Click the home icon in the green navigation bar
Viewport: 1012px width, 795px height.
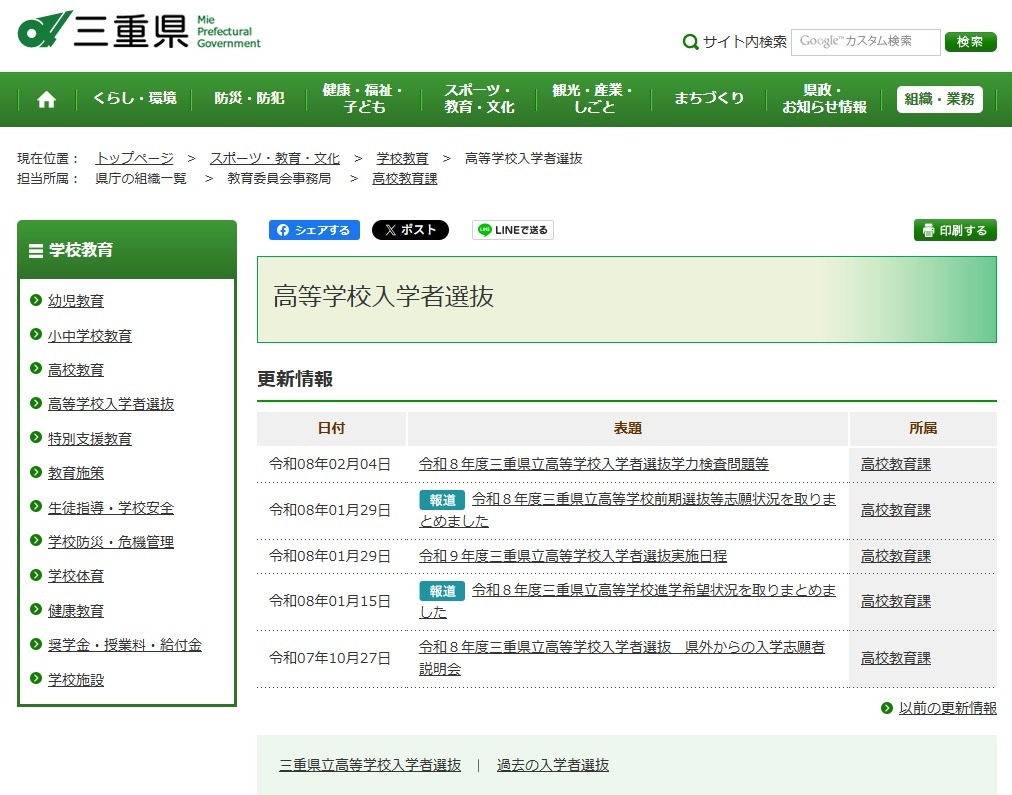(x=45, y=99)
